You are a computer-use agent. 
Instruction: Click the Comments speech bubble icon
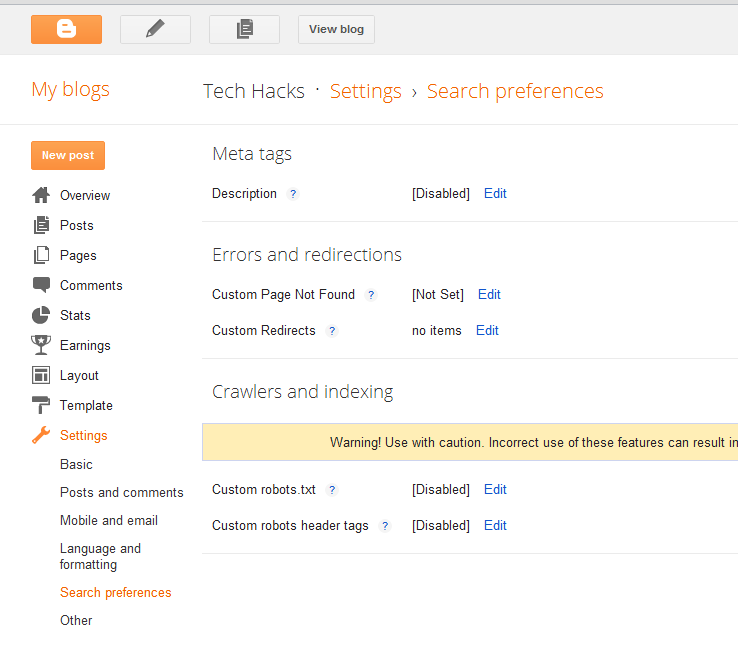click(41, 285)
